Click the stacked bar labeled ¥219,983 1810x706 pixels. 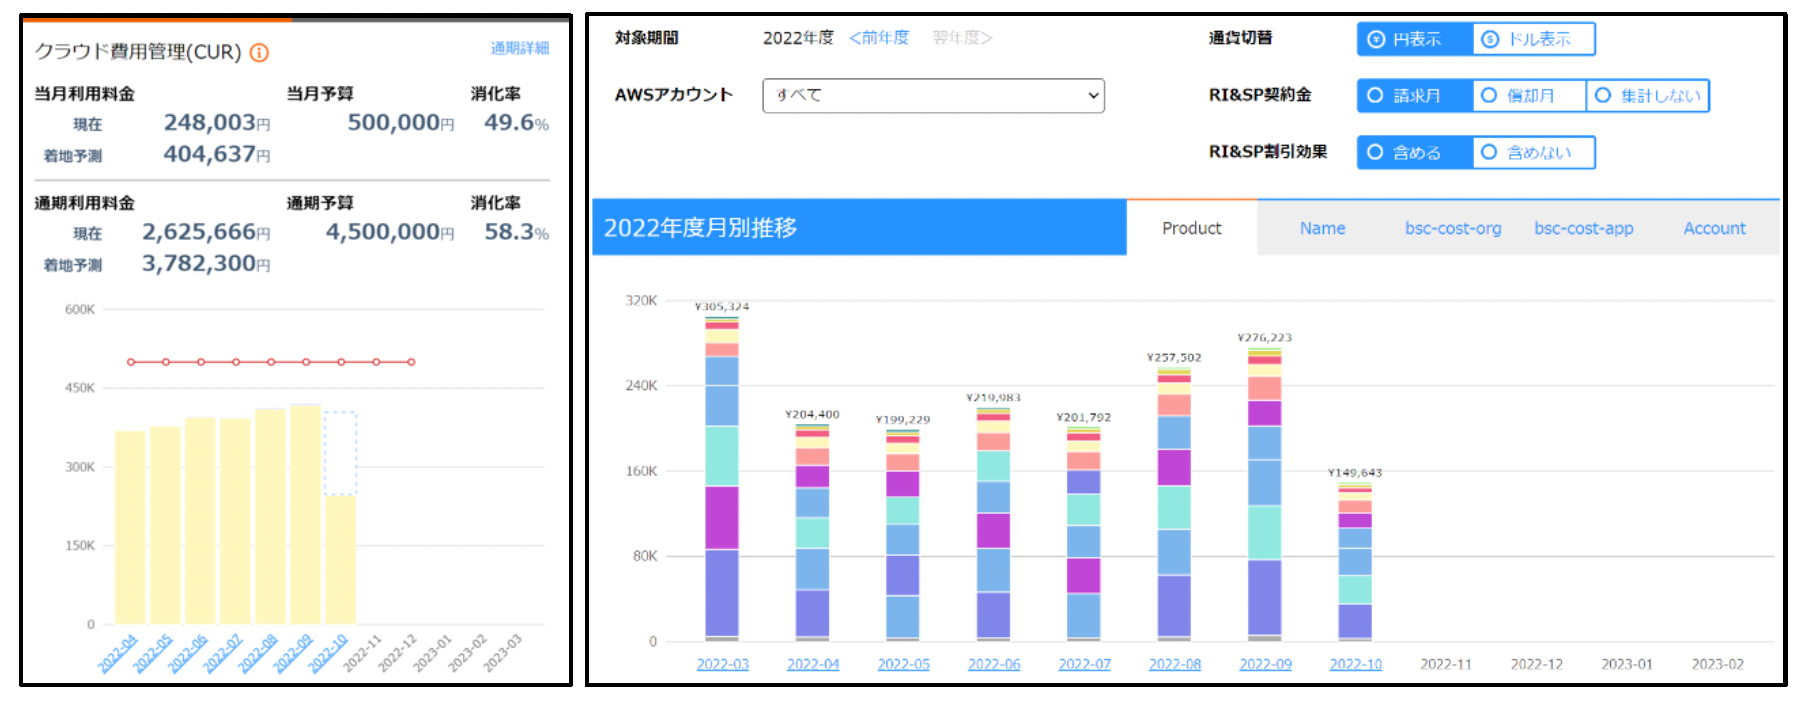(994, 524)
